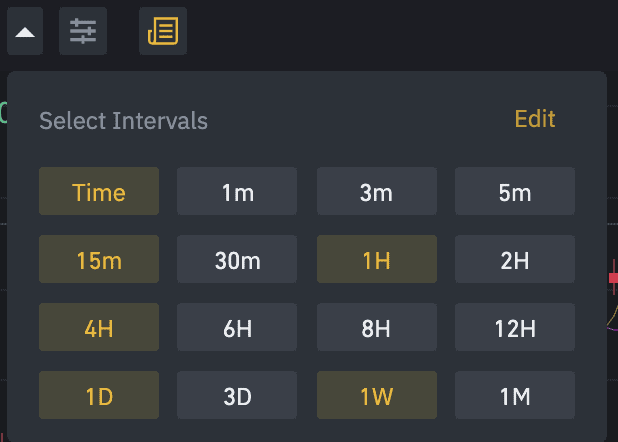The height and width of the screenshot is (442, 618).
Task: Open chart settings sliders icon
Action: (83, 31)
